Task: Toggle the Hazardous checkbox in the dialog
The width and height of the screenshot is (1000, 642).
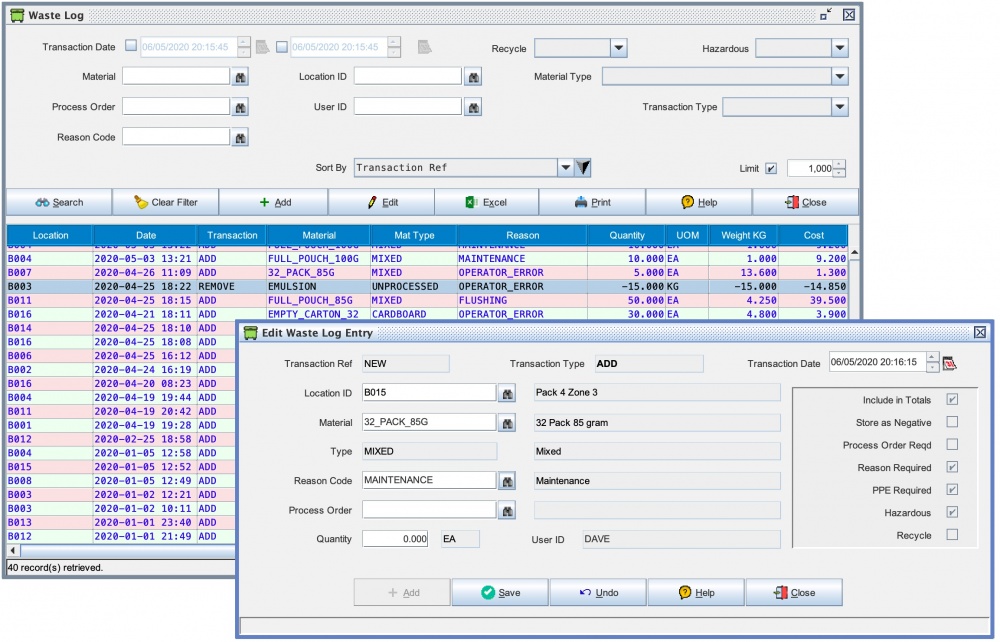Action: pos(952,513)
